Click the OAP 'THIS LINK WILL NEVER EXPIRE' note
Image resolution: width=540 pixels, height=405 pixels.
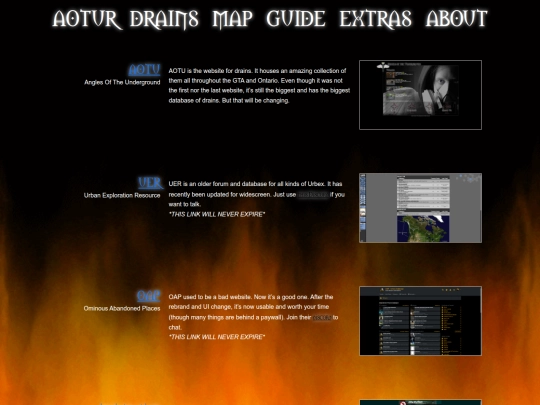tap(217, 337)
